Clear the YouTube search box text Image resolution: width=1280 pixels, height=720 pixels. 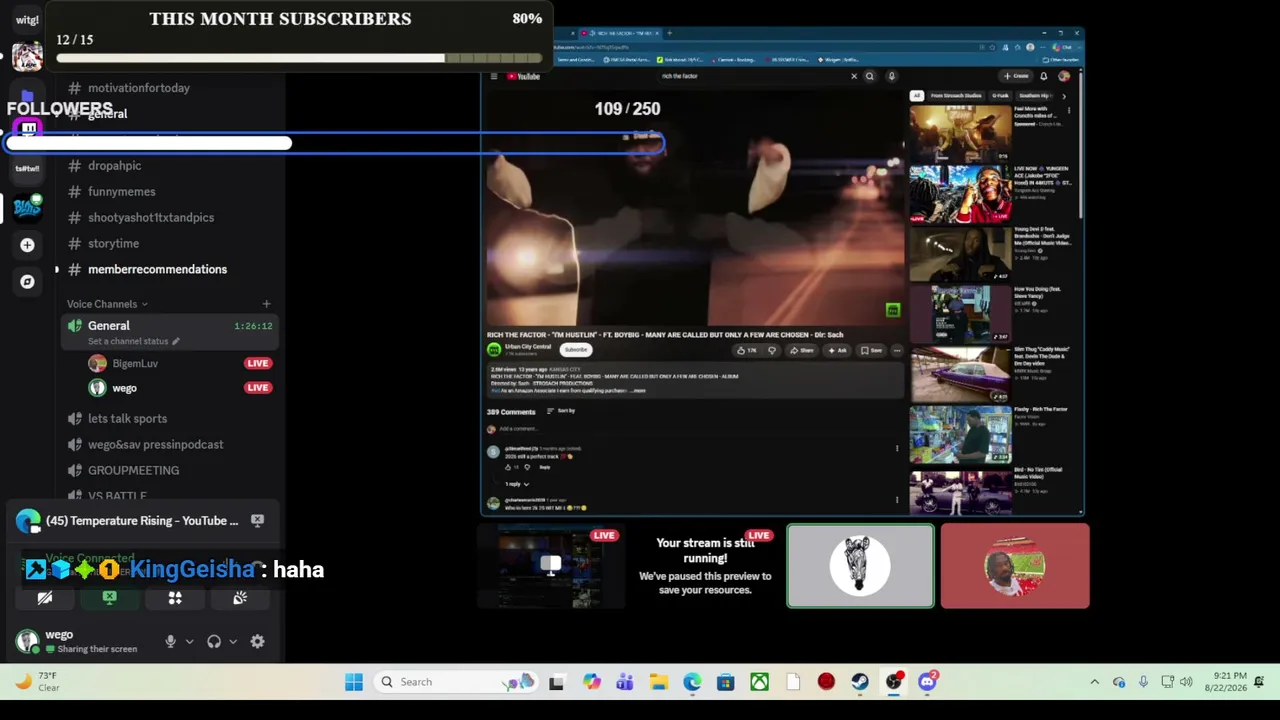(854, 76)
